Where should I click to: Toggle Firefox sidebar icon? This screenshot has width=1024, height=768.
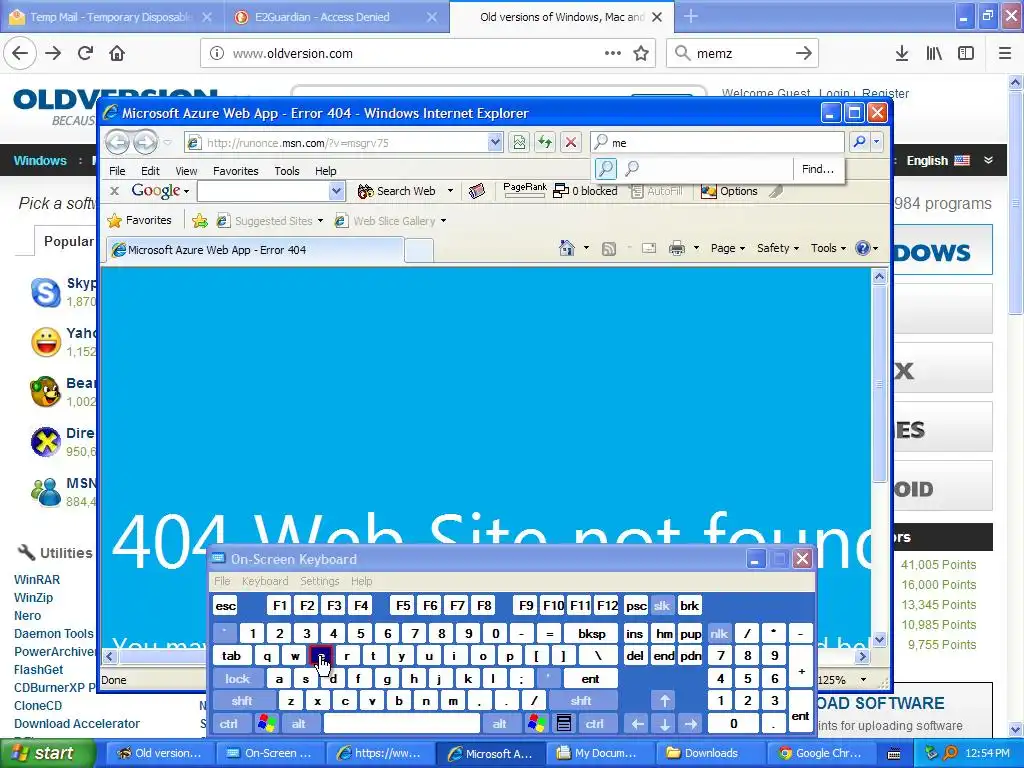tap(966, 54)
